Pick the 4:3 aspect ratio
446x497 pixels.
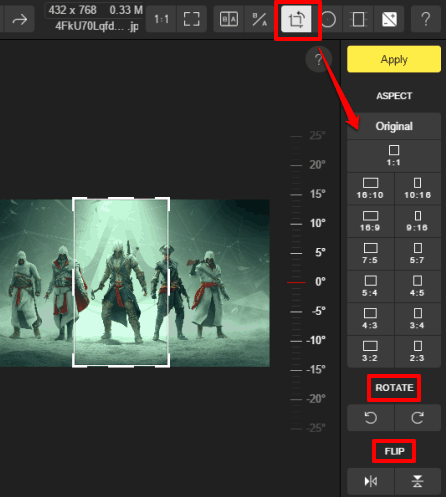point(370,319)
